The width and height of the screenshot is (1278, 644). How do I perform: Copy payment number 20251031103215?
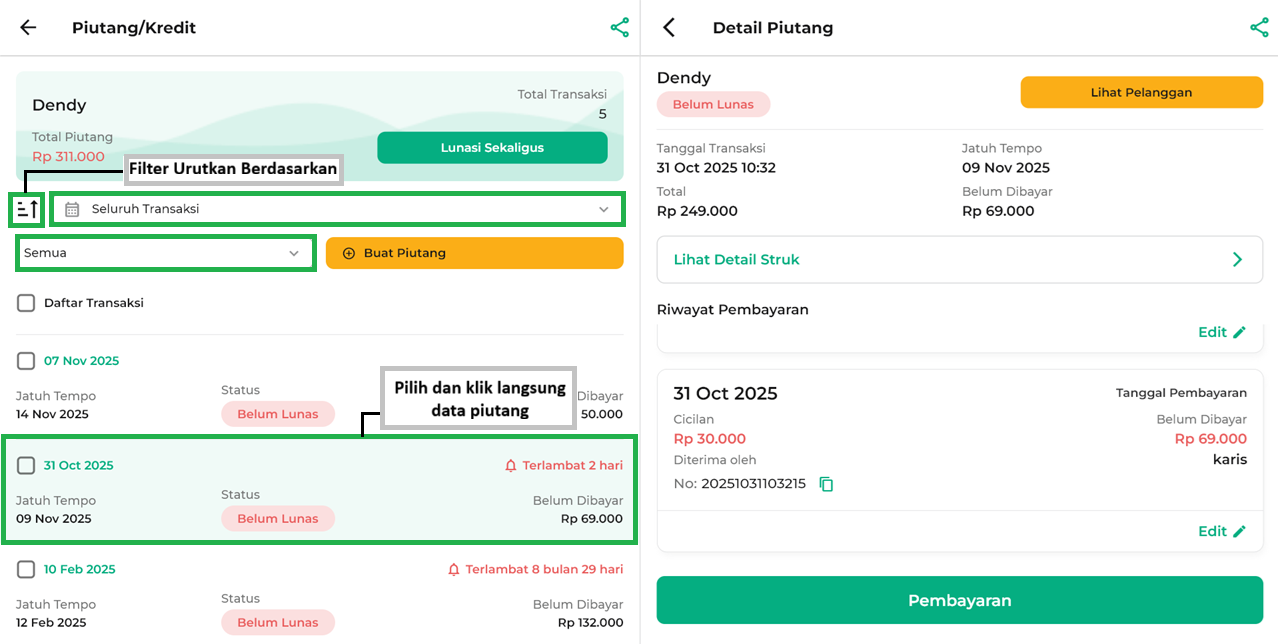(x=826, y=484)
